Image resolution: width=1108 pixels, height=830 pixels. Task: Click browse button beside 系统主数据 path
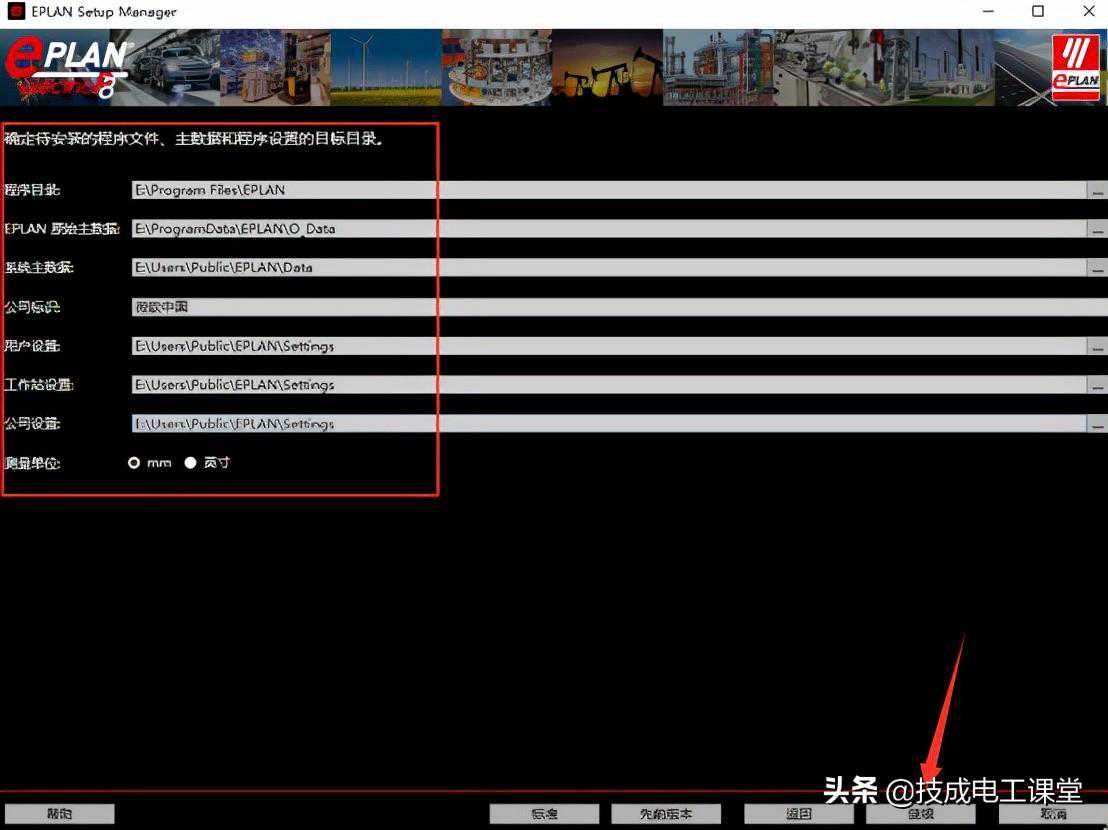1097,268
